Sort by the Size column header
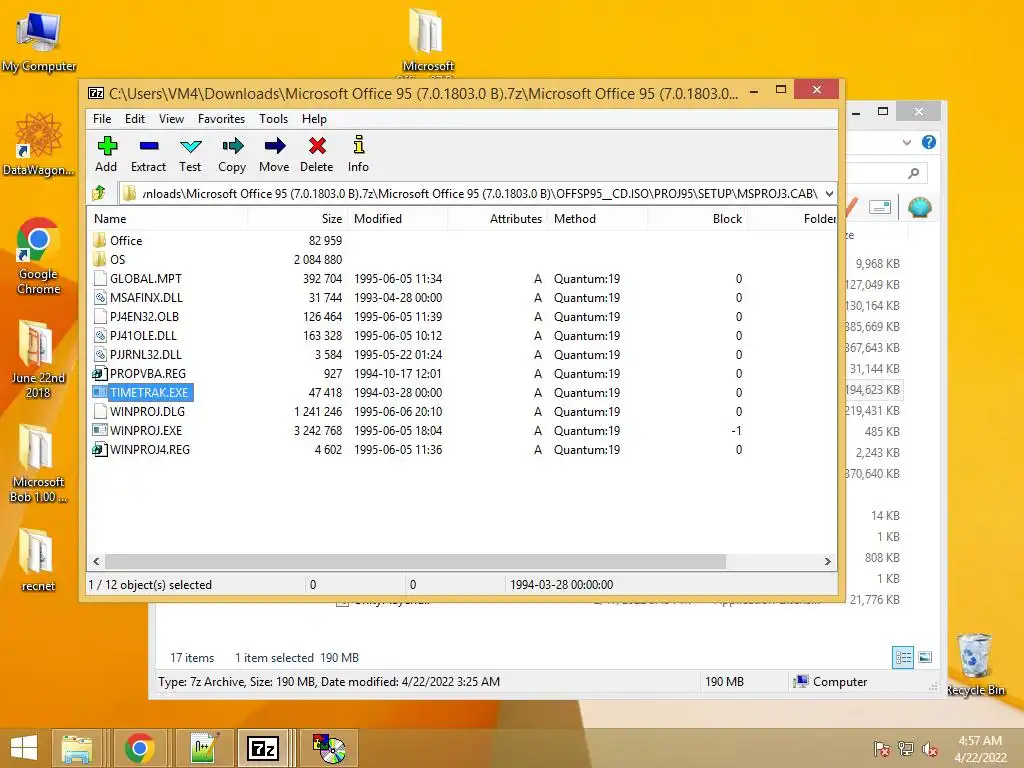Screen dimensions: 1024x768 tap(298, 219)
